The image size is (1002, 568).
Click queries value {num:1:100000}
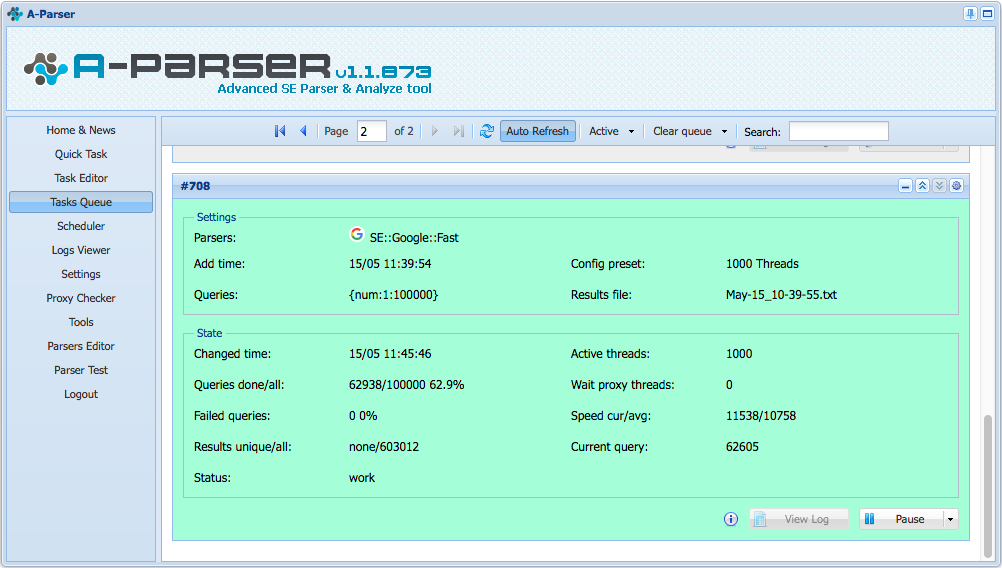[x=393, y=295]
